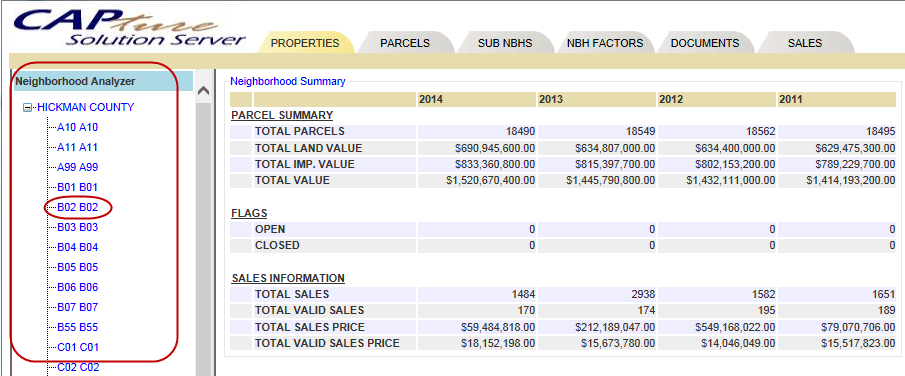Select neighborhood B02 B02 in tree
The height and width of the screenshot is (376, 905).
tap(77, 207)
